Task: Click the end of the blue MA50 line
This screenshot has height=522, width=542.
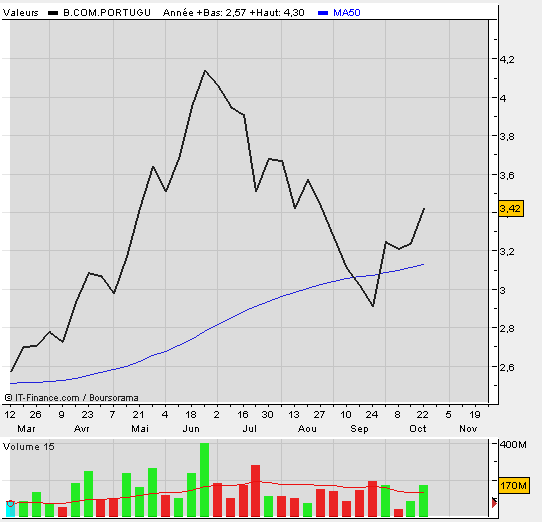Action: [424, 264]
